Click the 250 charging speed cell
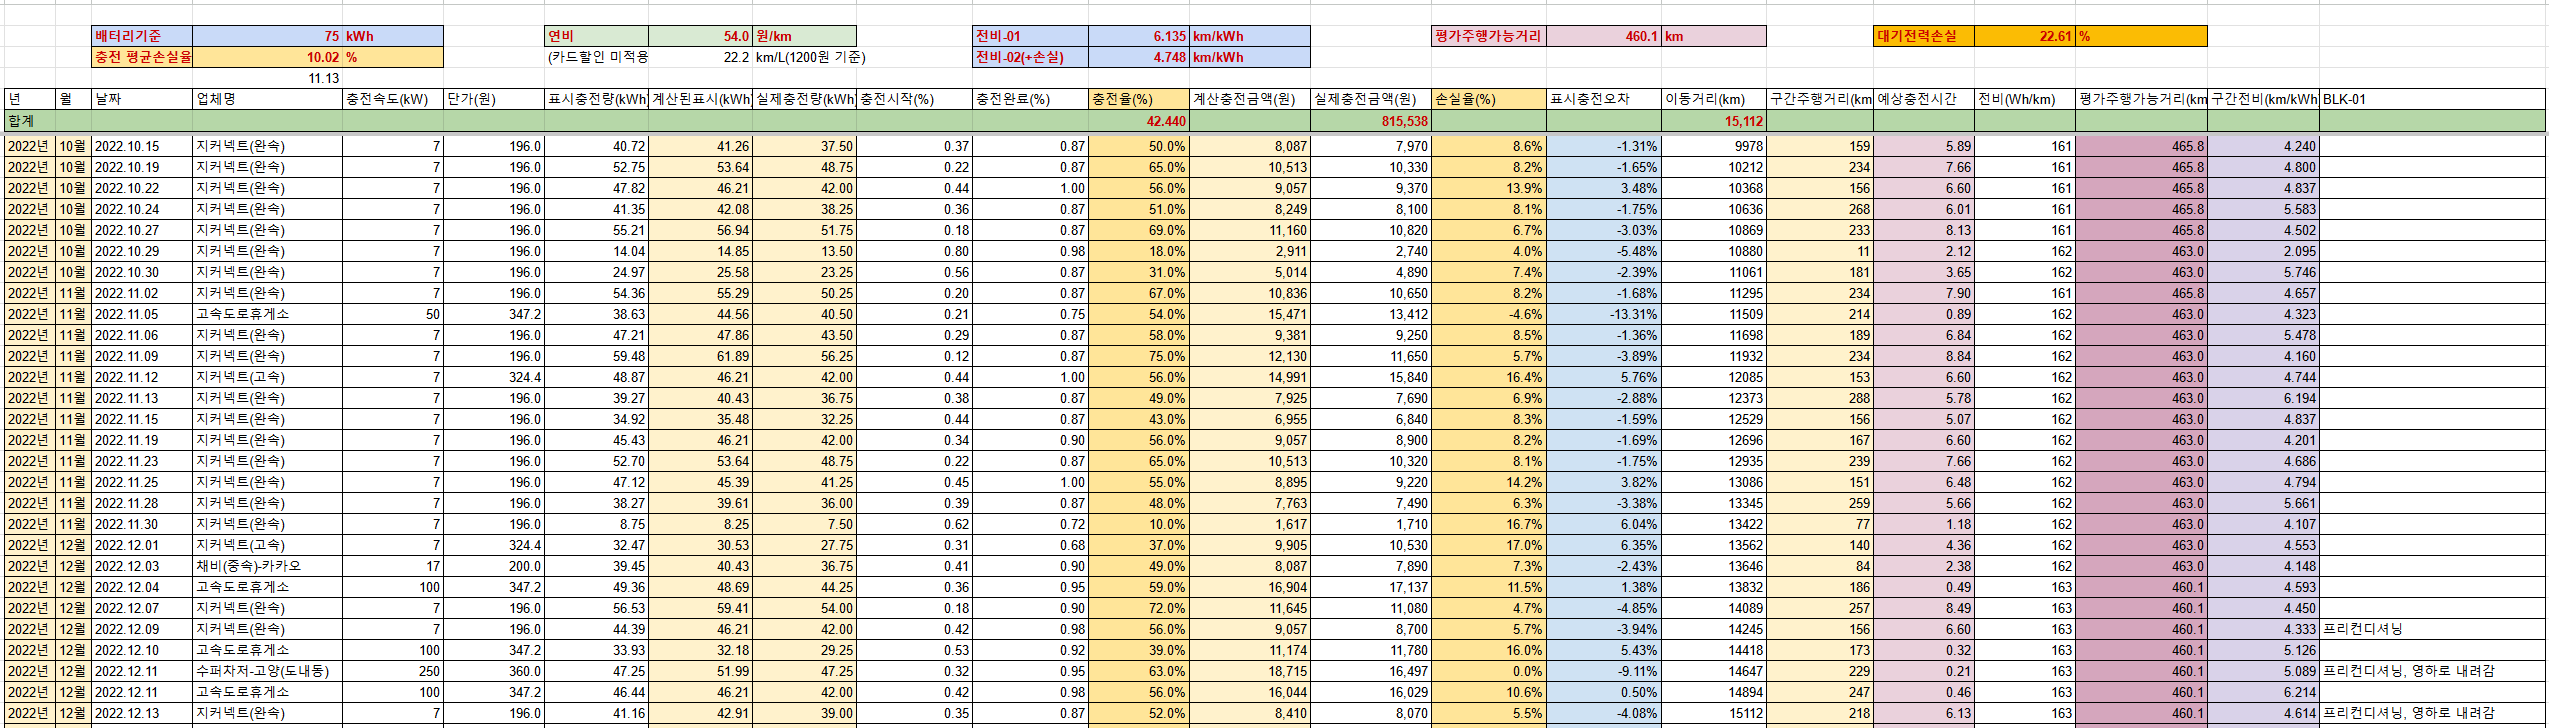The height and width of the screenshot is (728, 2549). click(393, 671)
